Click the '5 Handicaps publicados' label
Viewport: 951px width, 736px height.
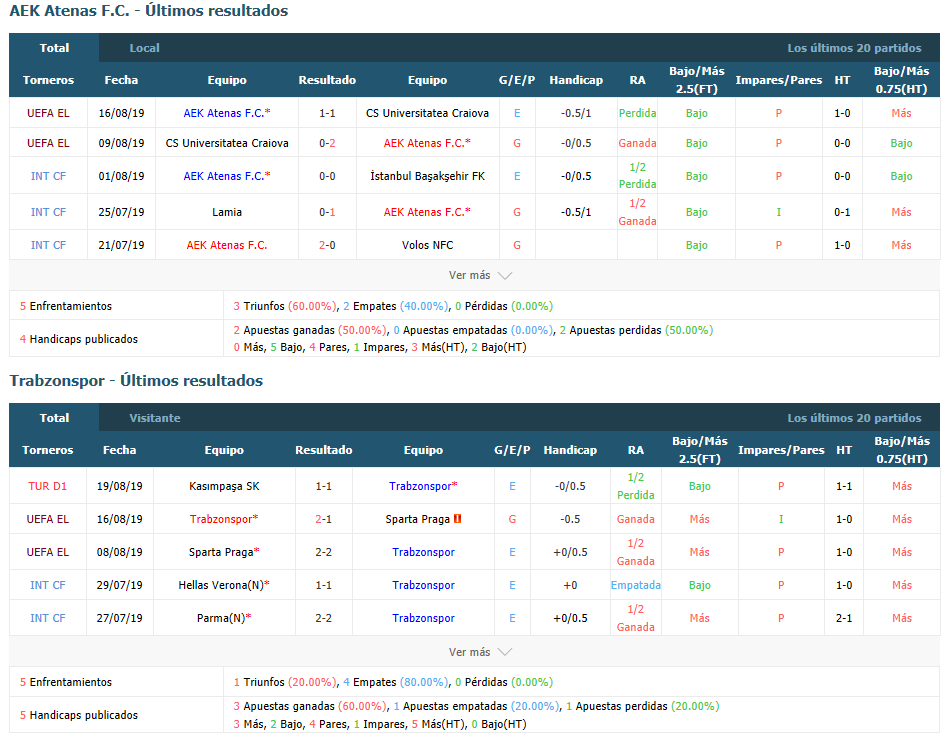click(79, 715)
